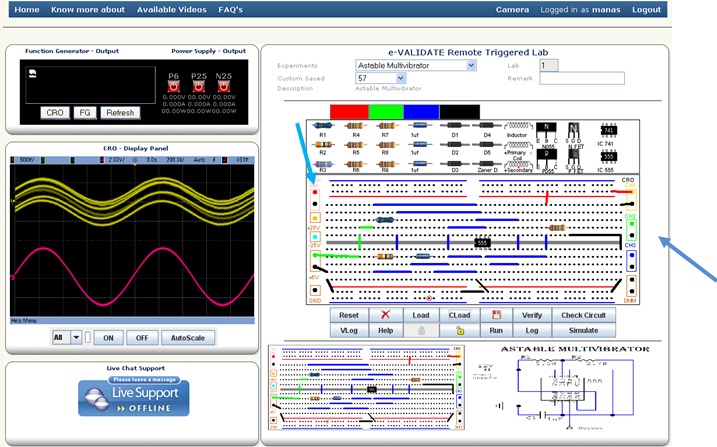Select the IC 555 component icon
Screen dimensions: 717x447
coord(609,162)
